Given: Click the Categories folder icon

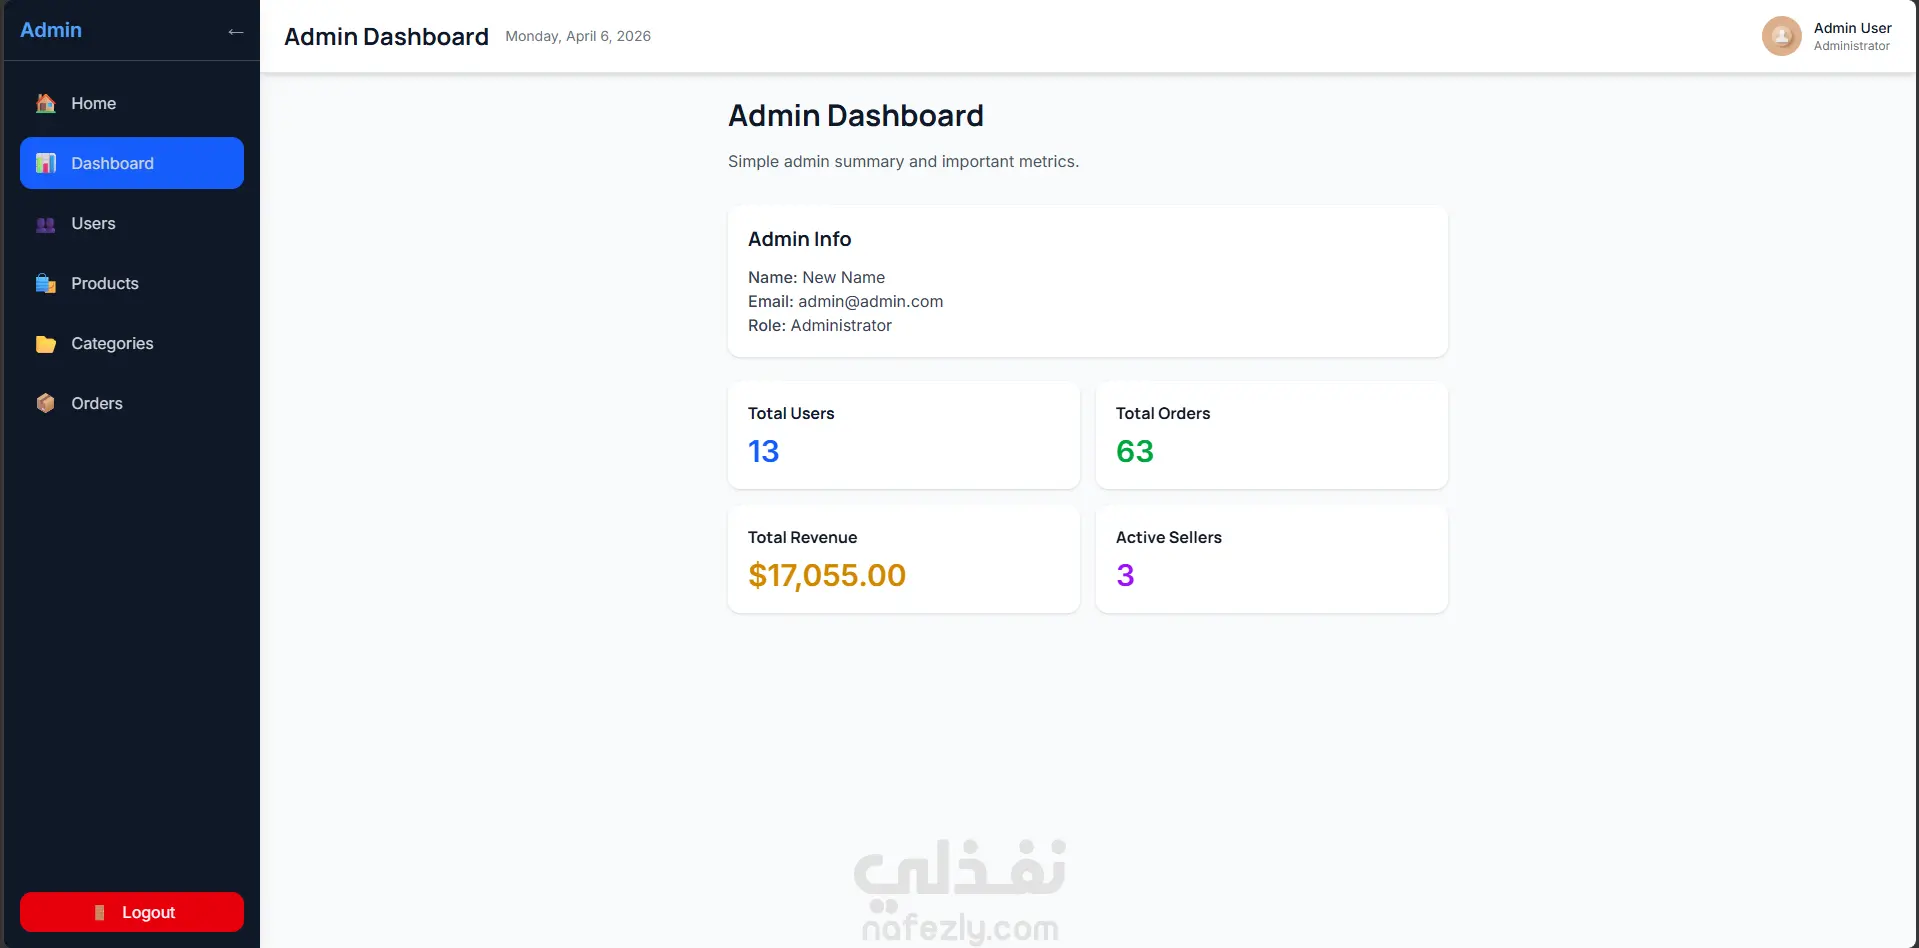Looking at the screenshot, I should coord(46,344).
